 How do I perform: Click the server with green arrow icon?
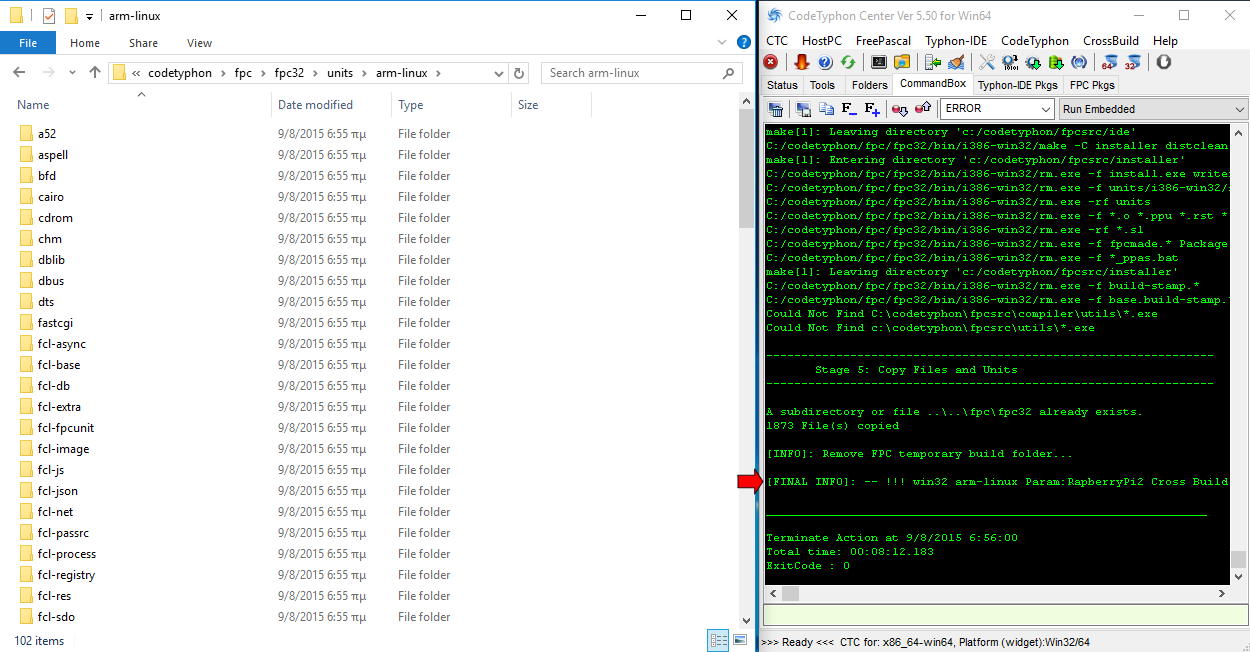click(x=933, y=62)
